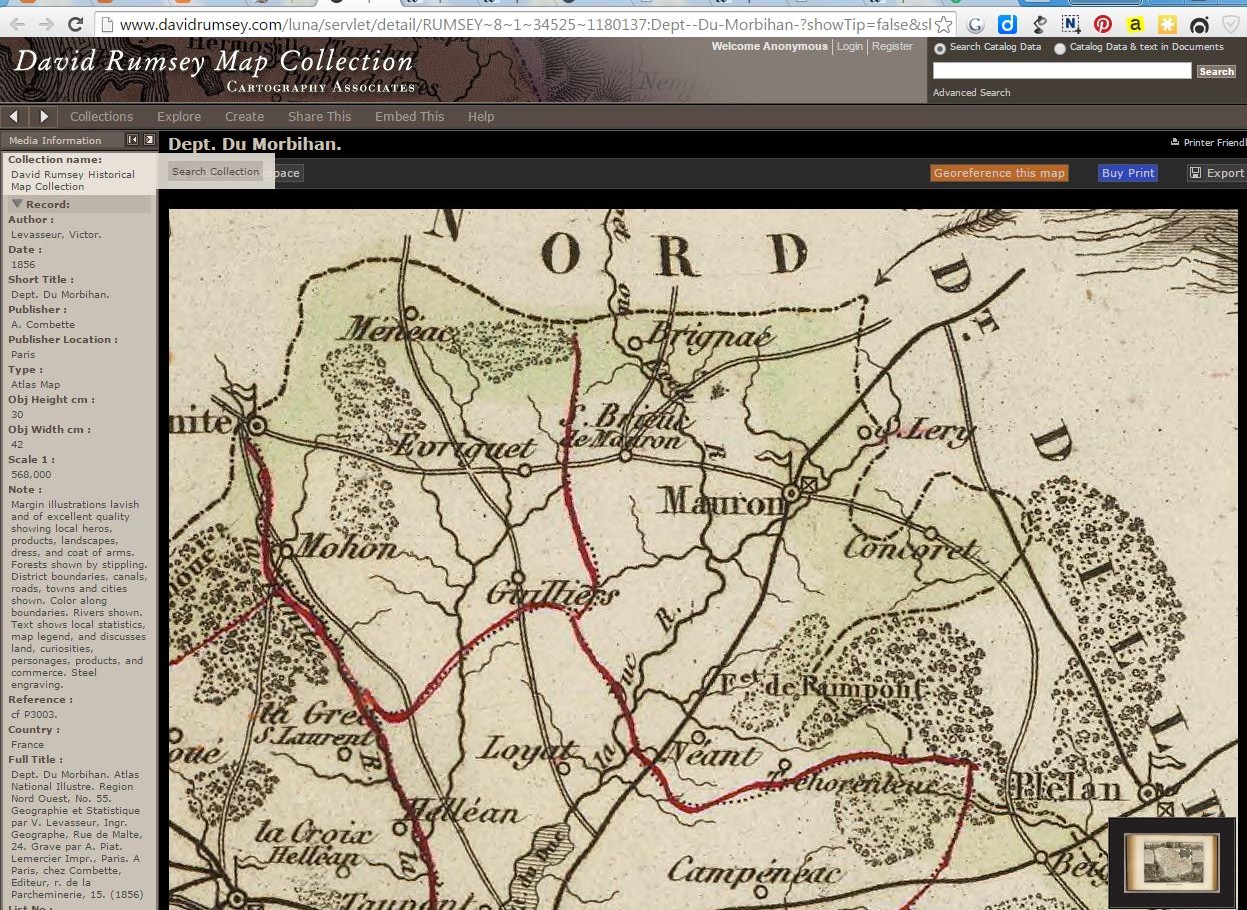Open the Share This menu
This screenshot has height=910, width=1247.
(319, 116)
